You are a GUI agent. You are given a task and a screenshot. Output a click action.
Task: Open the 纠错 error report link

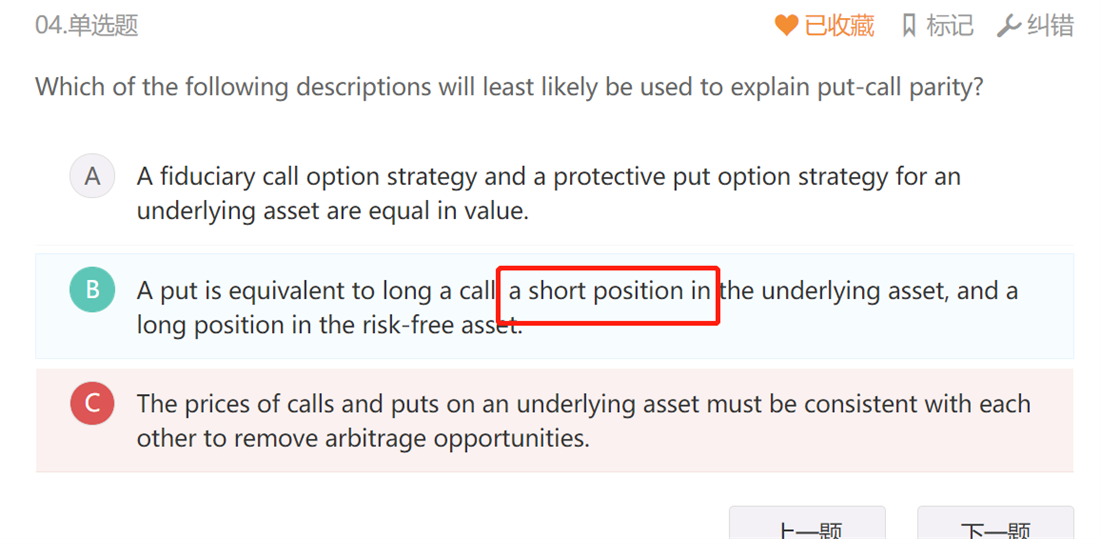tap(1050, 25)
